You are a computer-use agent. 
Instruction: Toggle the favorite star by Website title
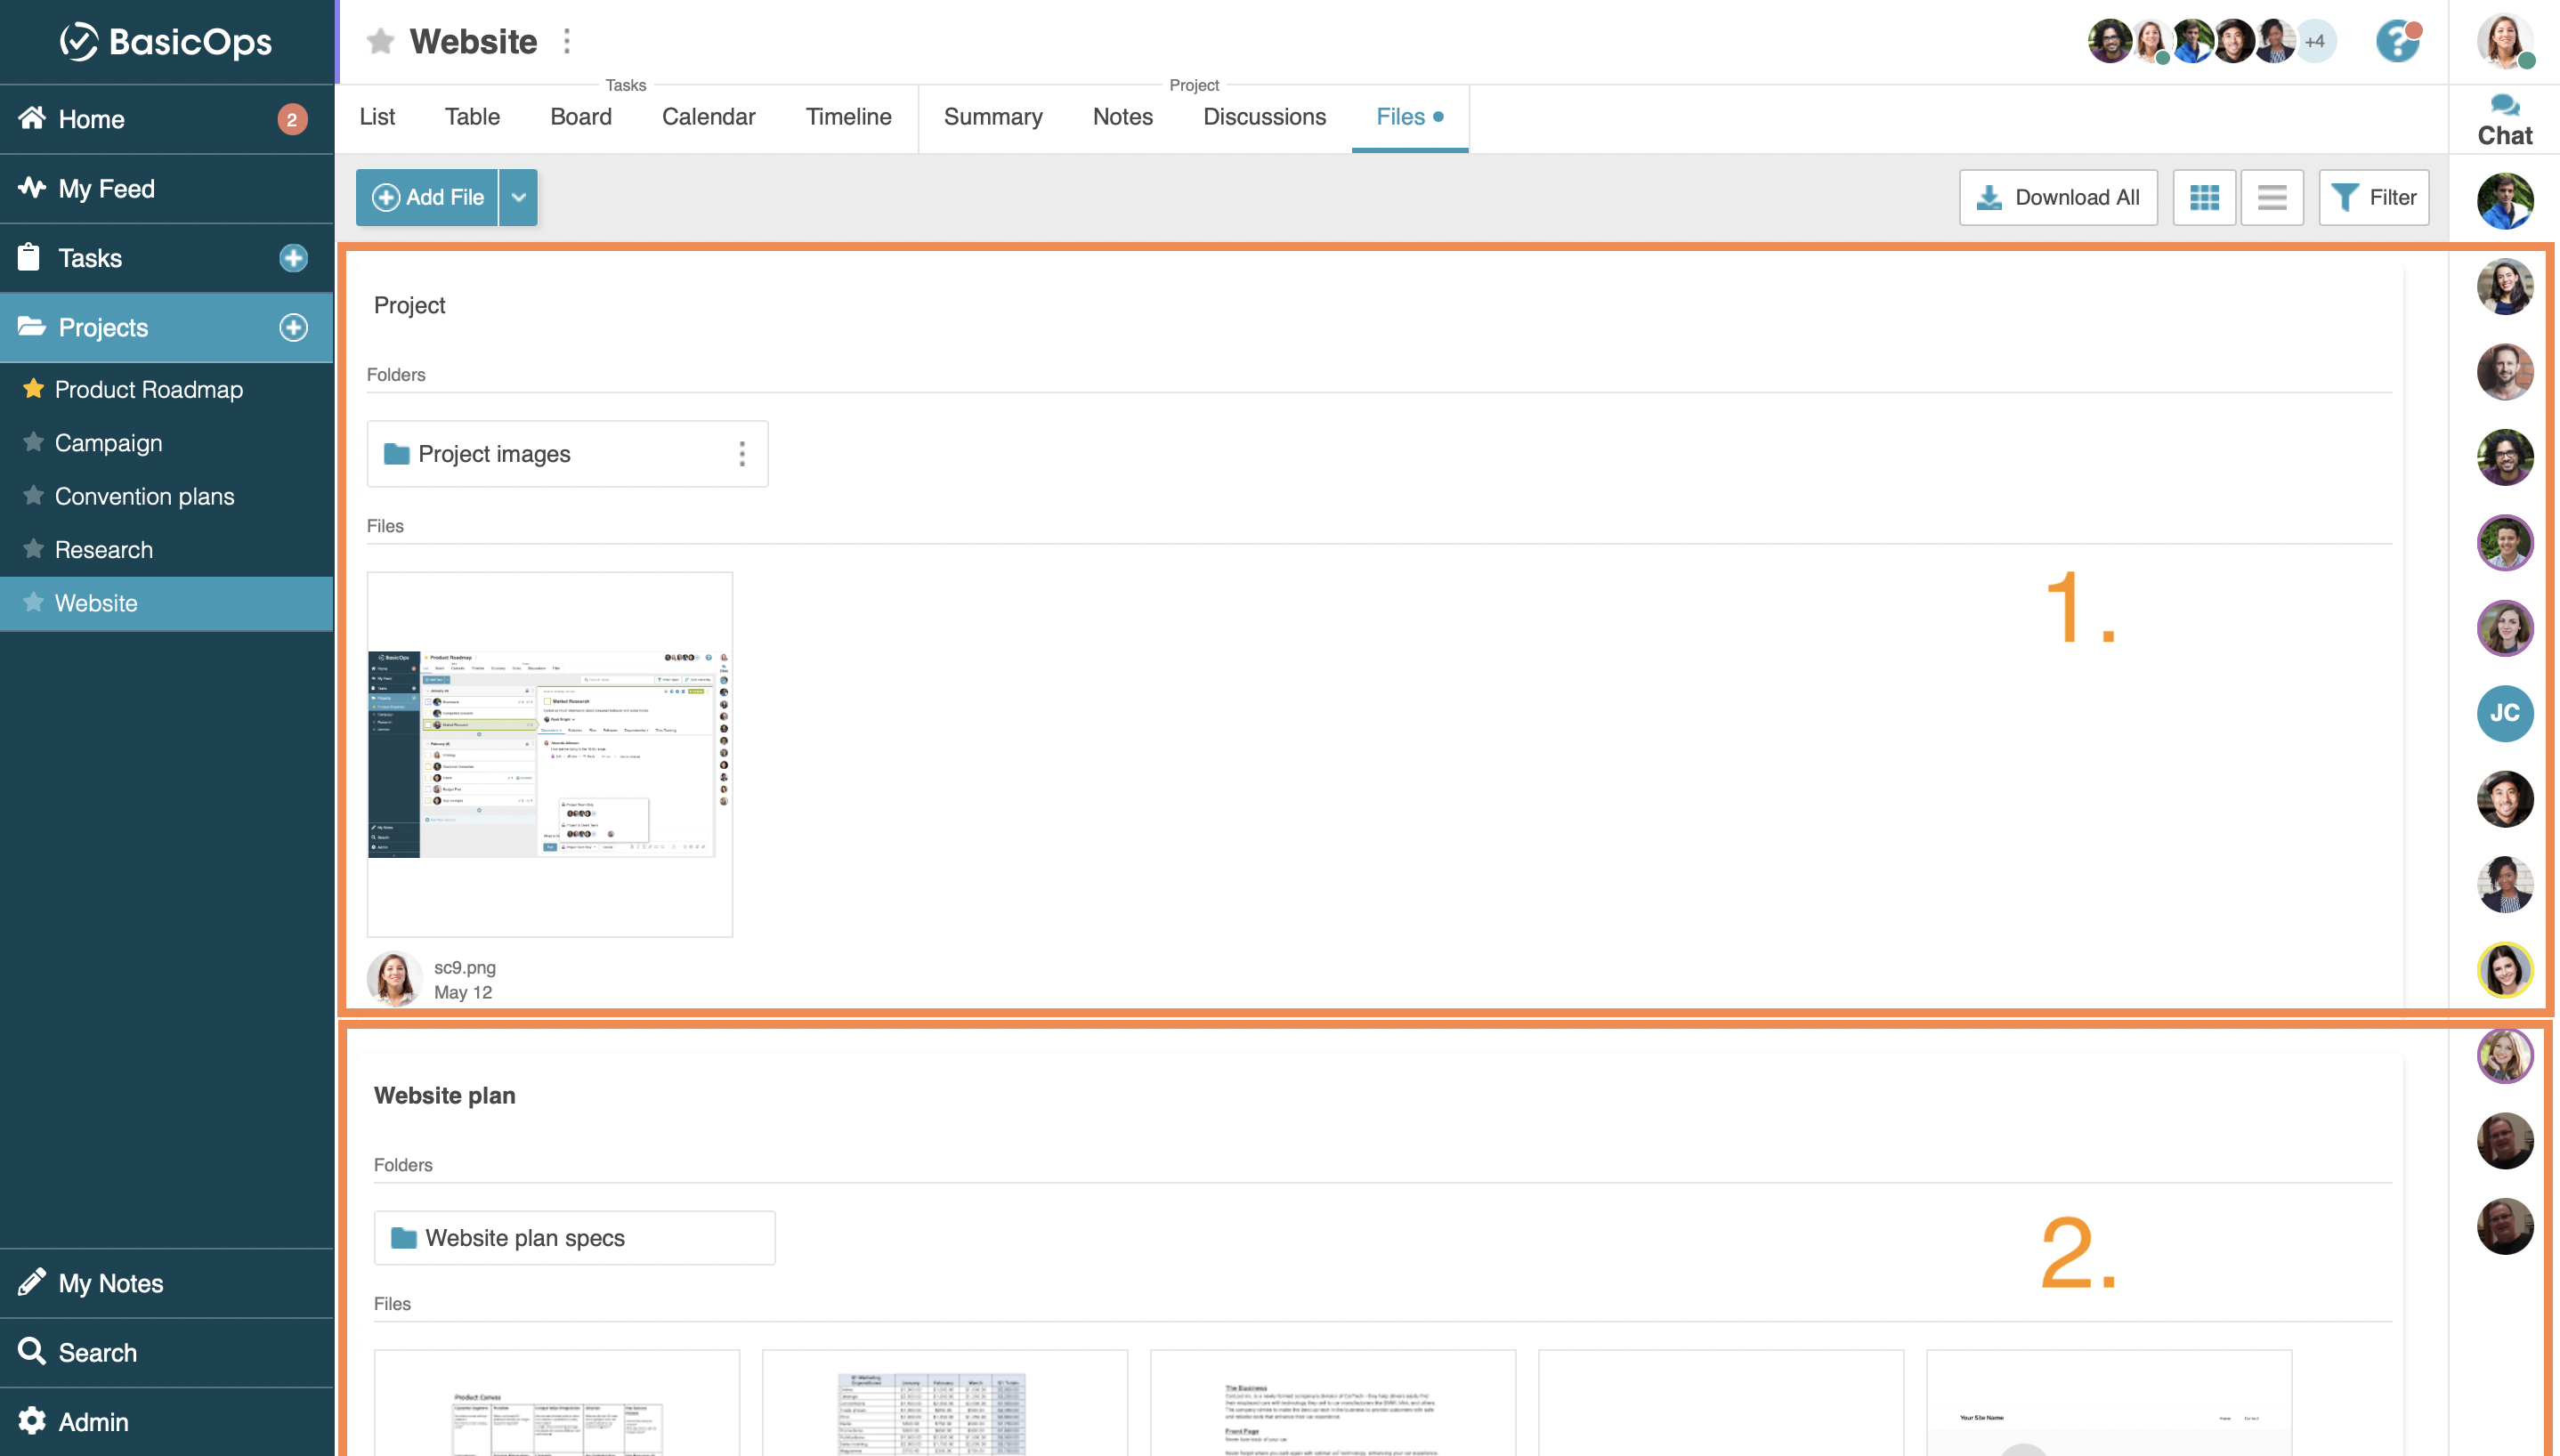point(380,41)
